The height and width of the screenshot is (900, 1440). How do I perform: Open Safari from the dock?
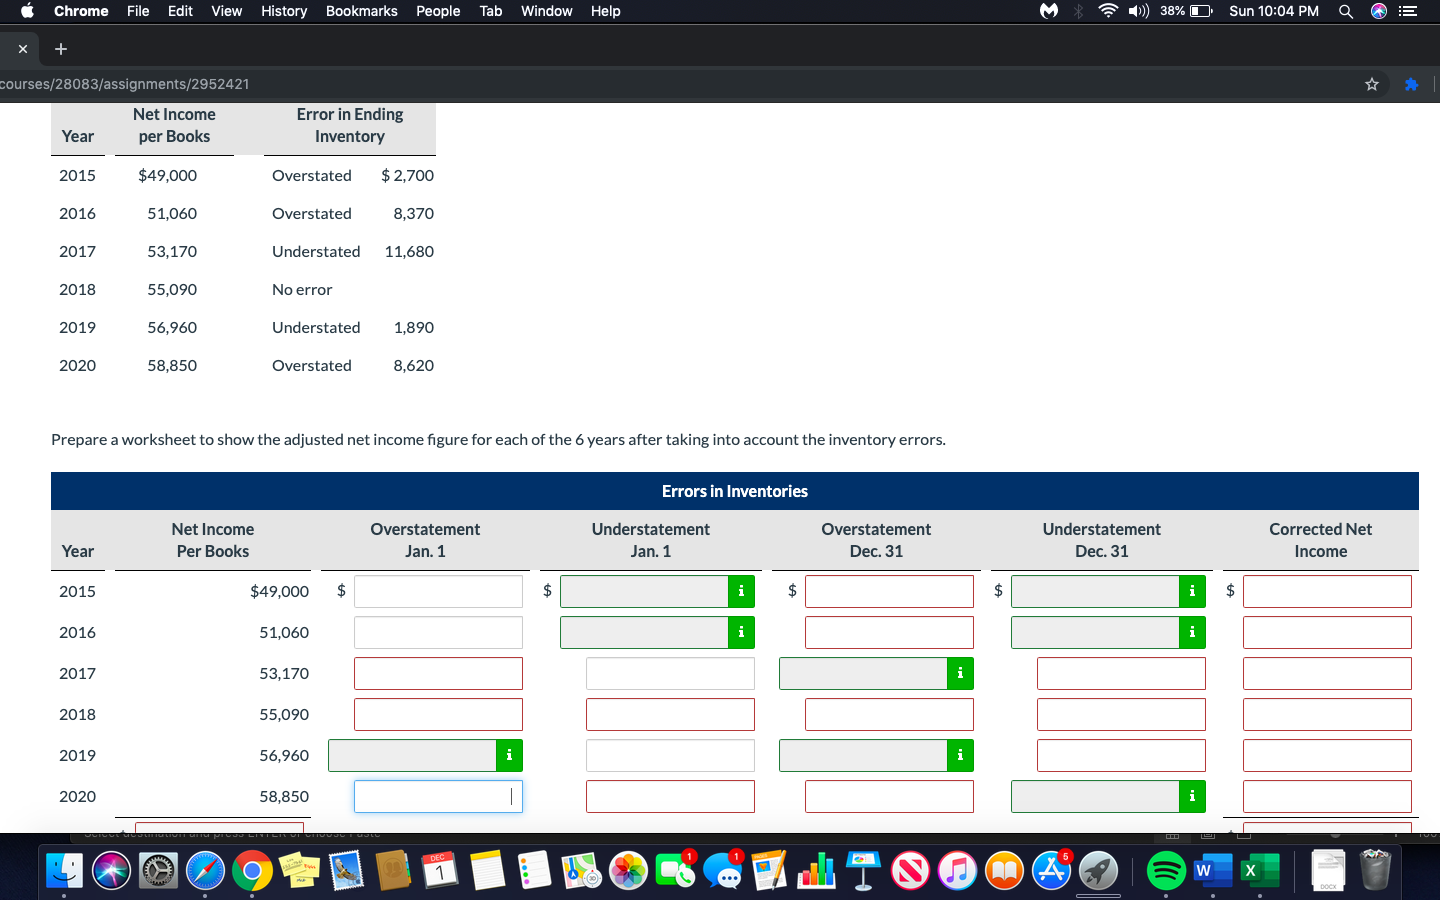tap(206, 871)
